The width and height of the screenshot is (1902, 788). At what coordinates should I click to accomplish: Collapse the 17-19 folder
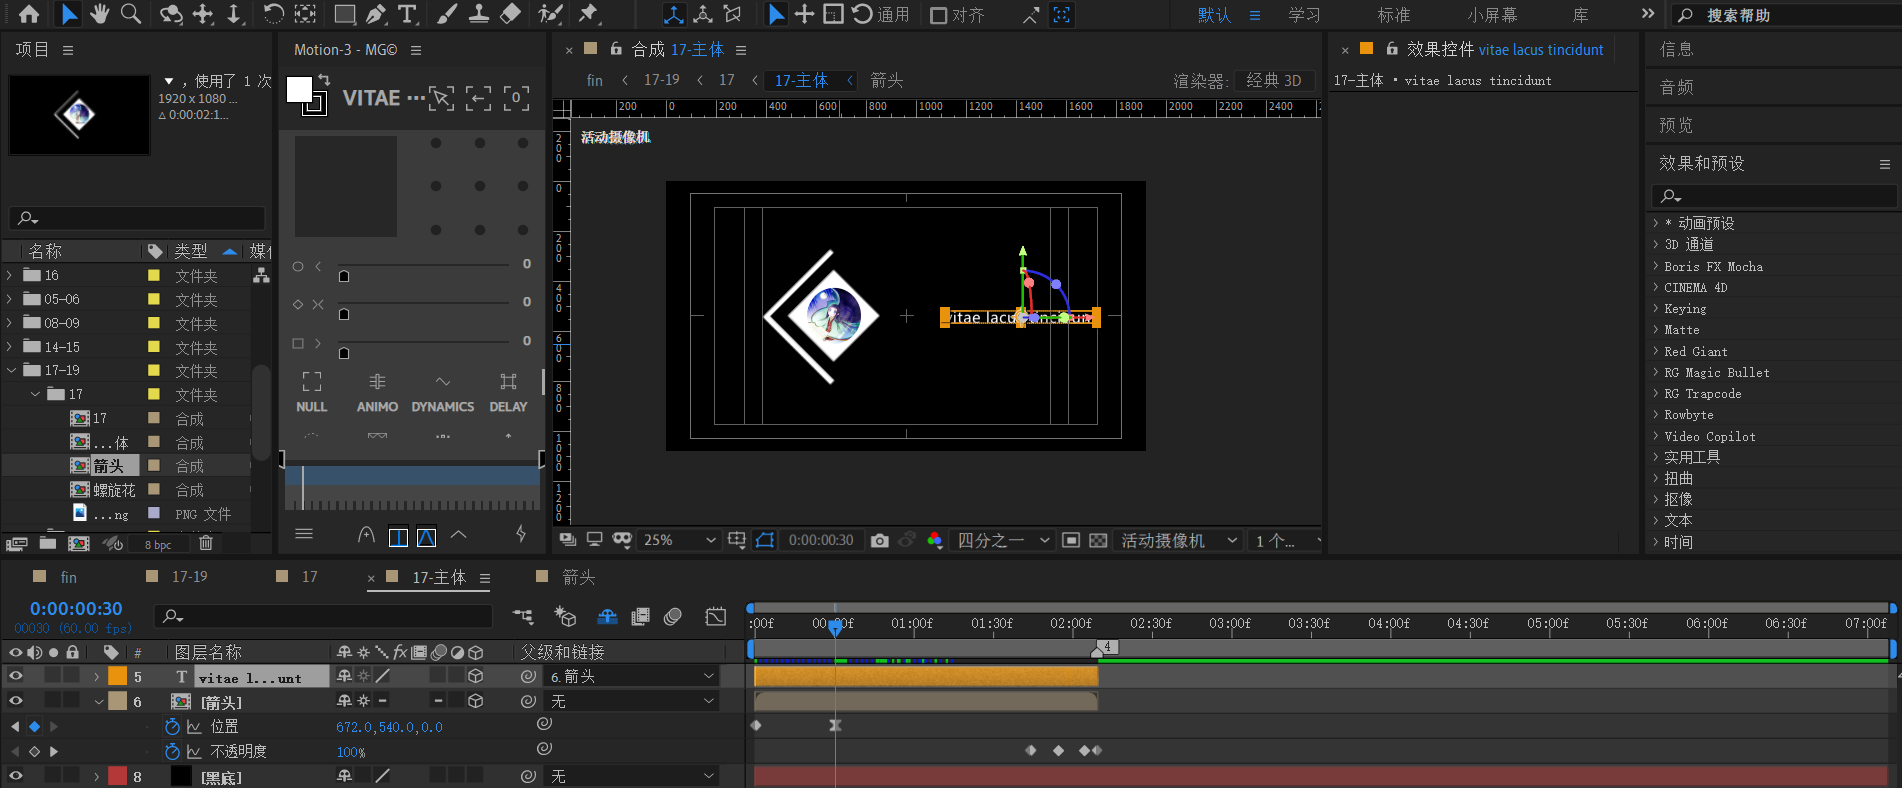coord(10,370)
